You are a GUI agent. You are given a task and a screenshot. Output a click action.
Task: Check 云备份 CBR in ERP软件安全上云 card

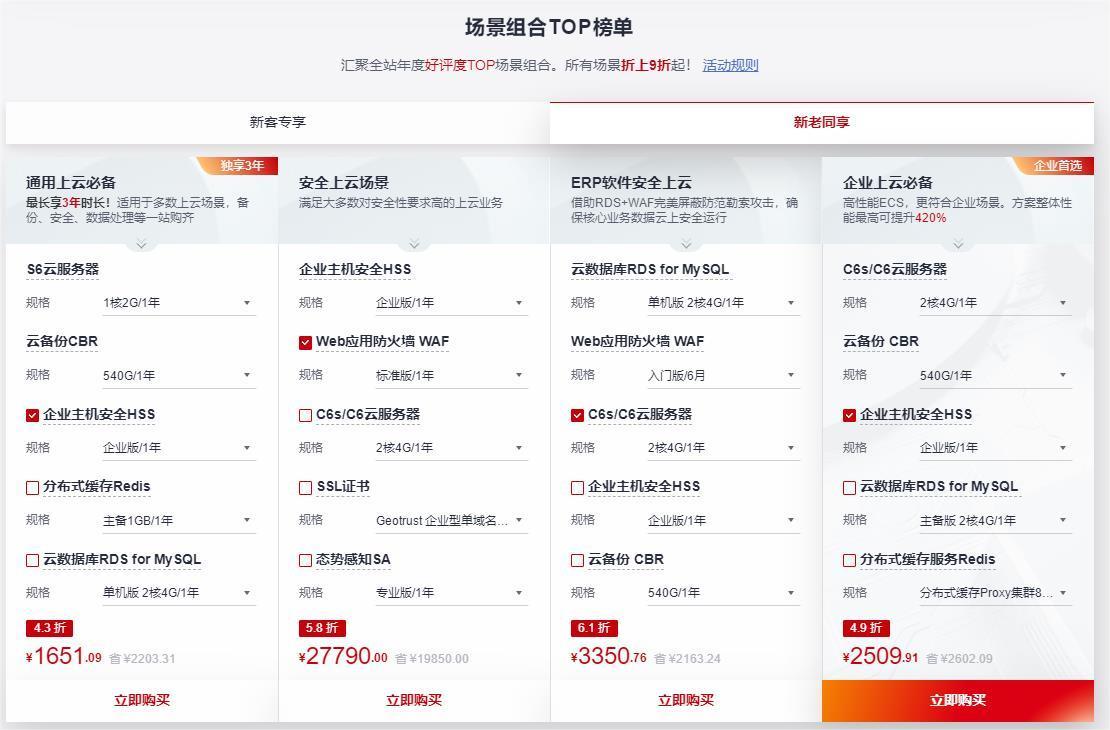pyautogui.click(x=577, y=561)
